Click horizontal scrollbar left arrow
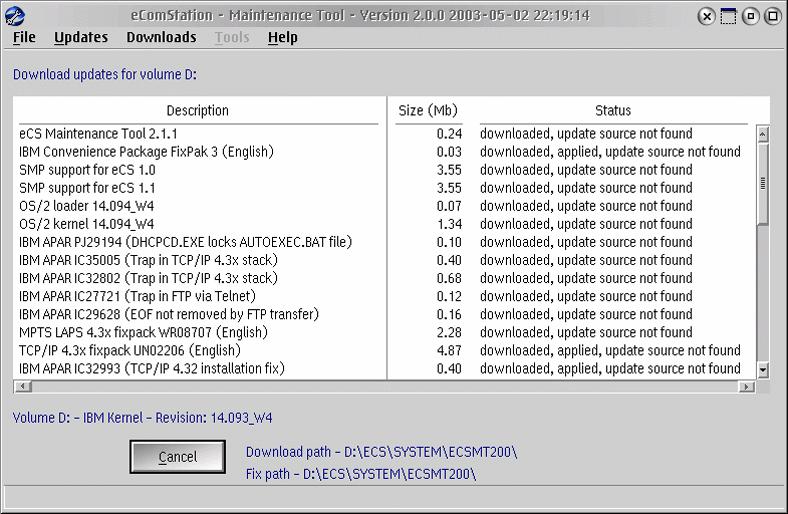The image size is (788, 514). click(x=23, y=386)
